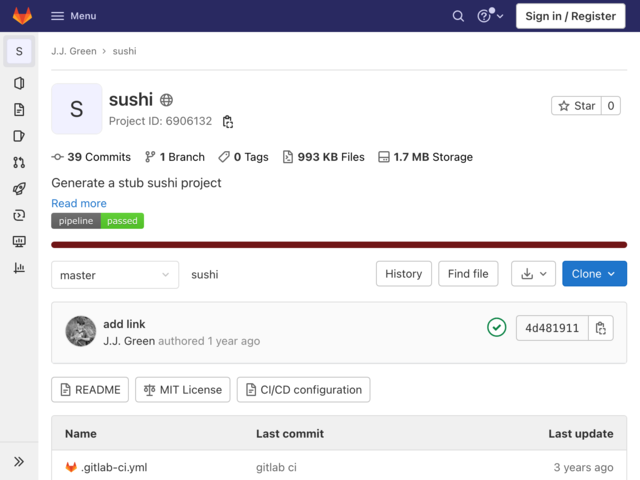Open MIT License button
Screen dimensions: 640x480
[x=183, y=390]
